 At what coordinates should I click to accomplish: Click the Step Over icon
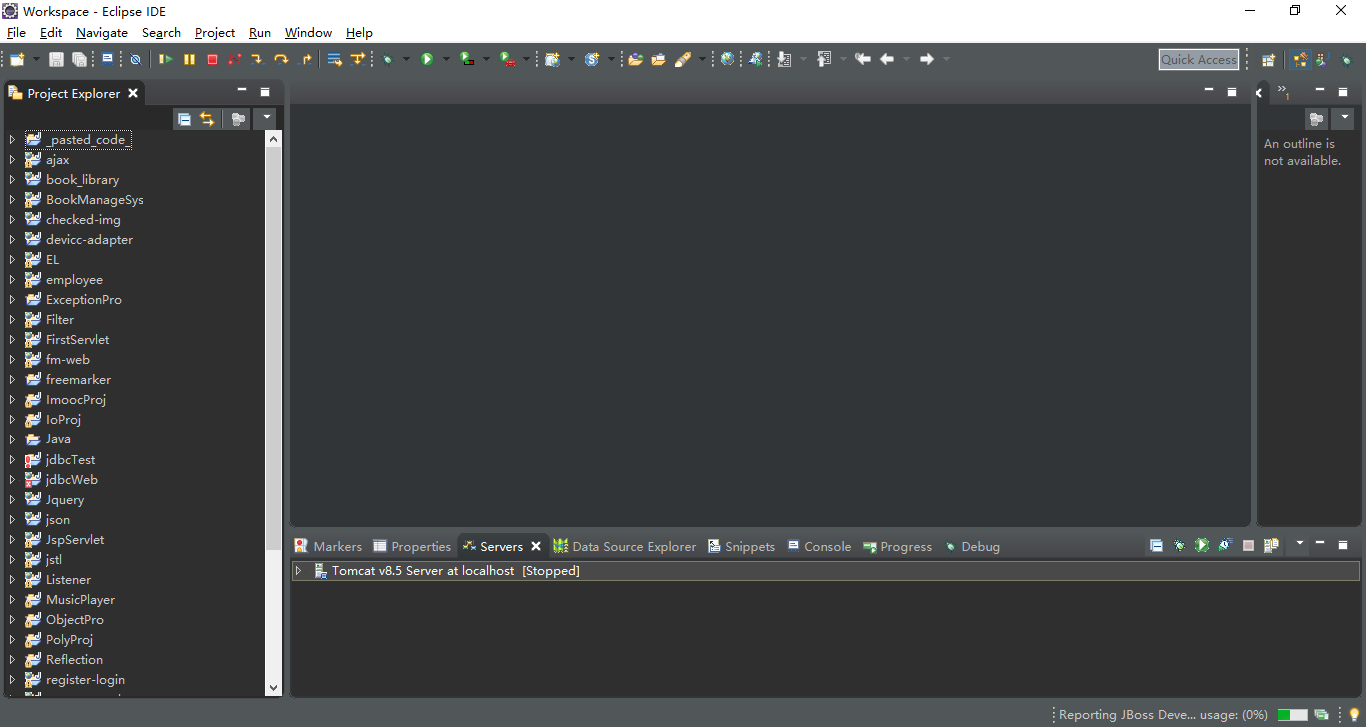[282, 60]
